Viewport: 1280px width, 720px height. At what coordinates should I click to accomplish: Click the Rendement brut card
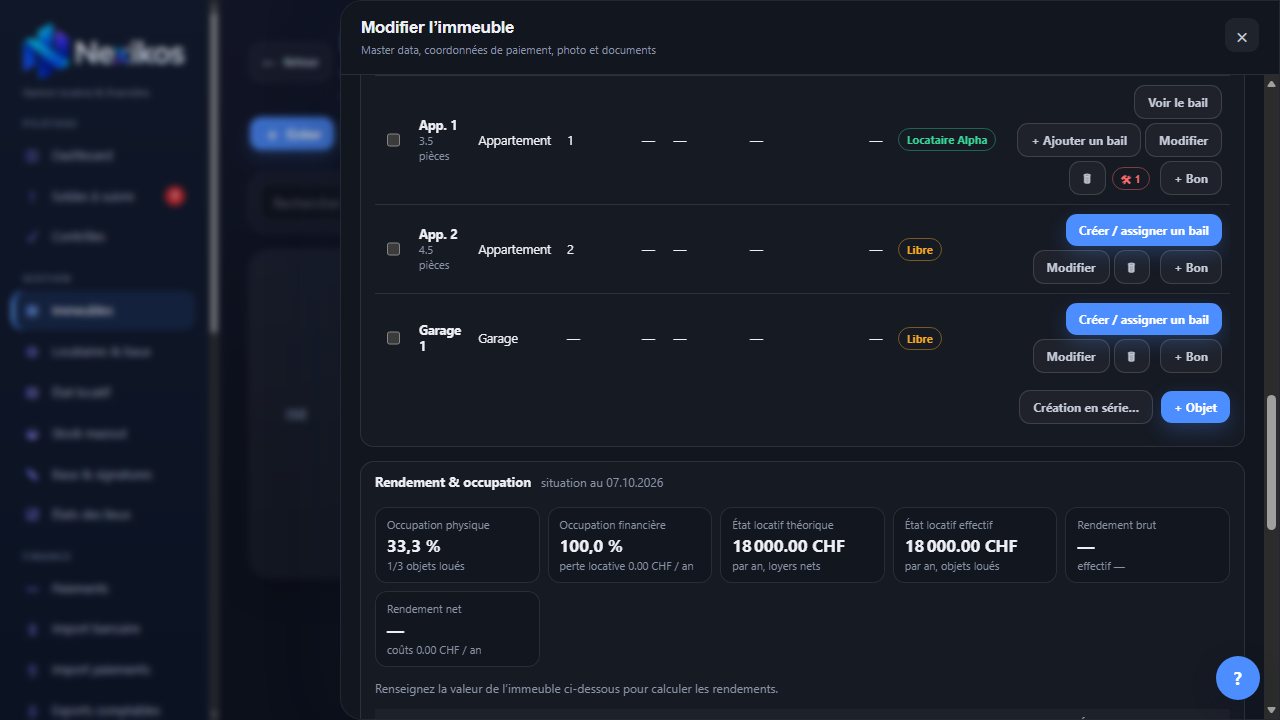[1147, 545]
